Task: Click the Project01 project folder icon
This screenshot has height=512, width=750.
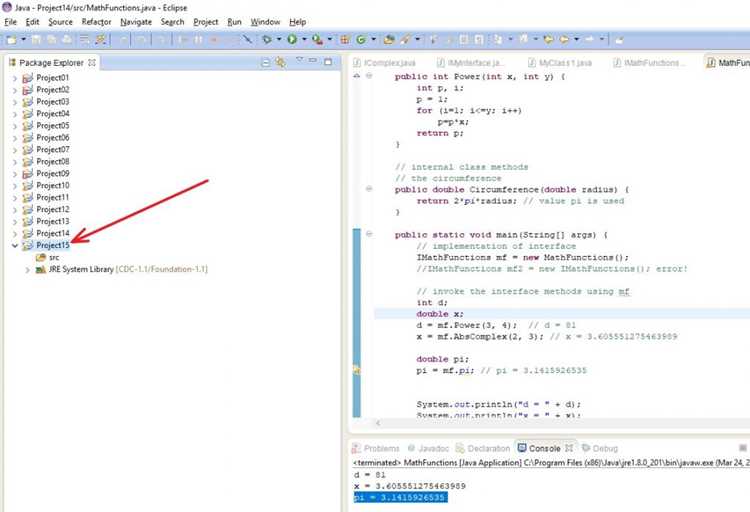Action: click(28, 78)
